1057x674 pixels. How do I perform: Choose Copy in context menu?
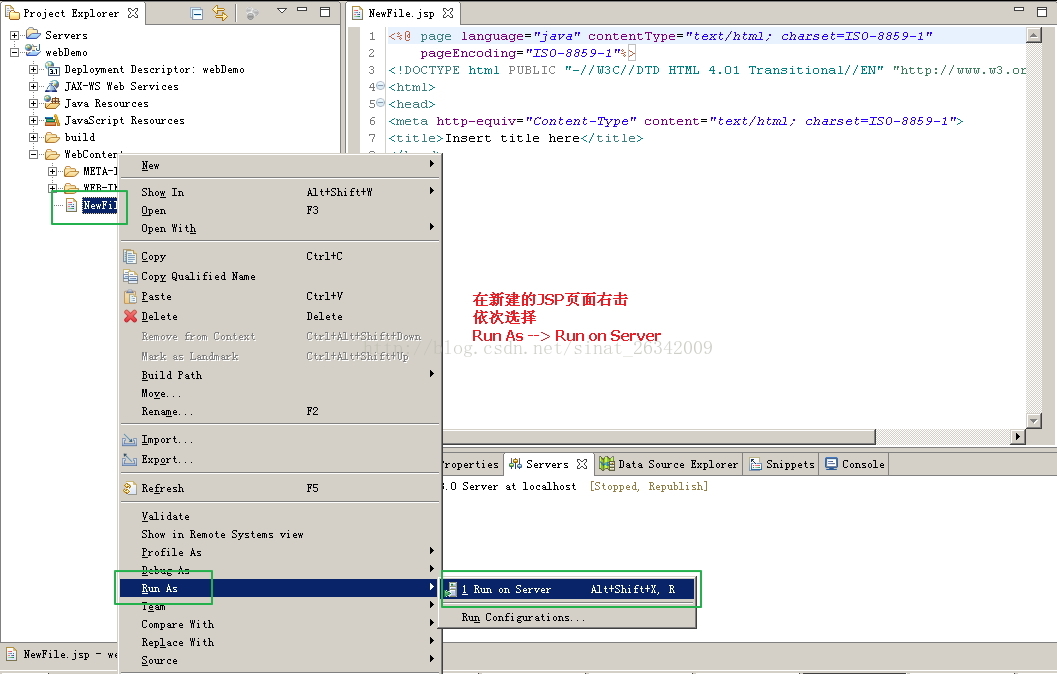(280, 256)
